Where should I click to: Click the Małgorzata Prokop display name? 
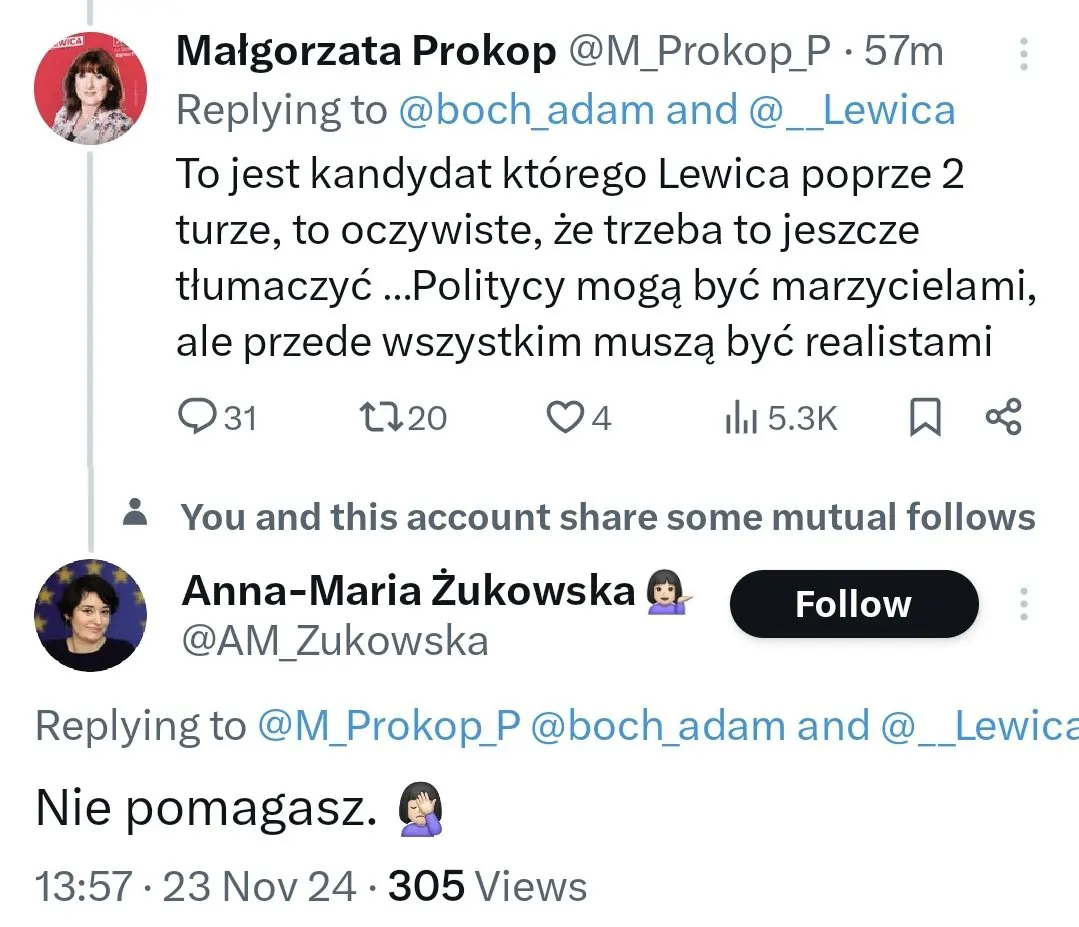click(x=365, y=52)
